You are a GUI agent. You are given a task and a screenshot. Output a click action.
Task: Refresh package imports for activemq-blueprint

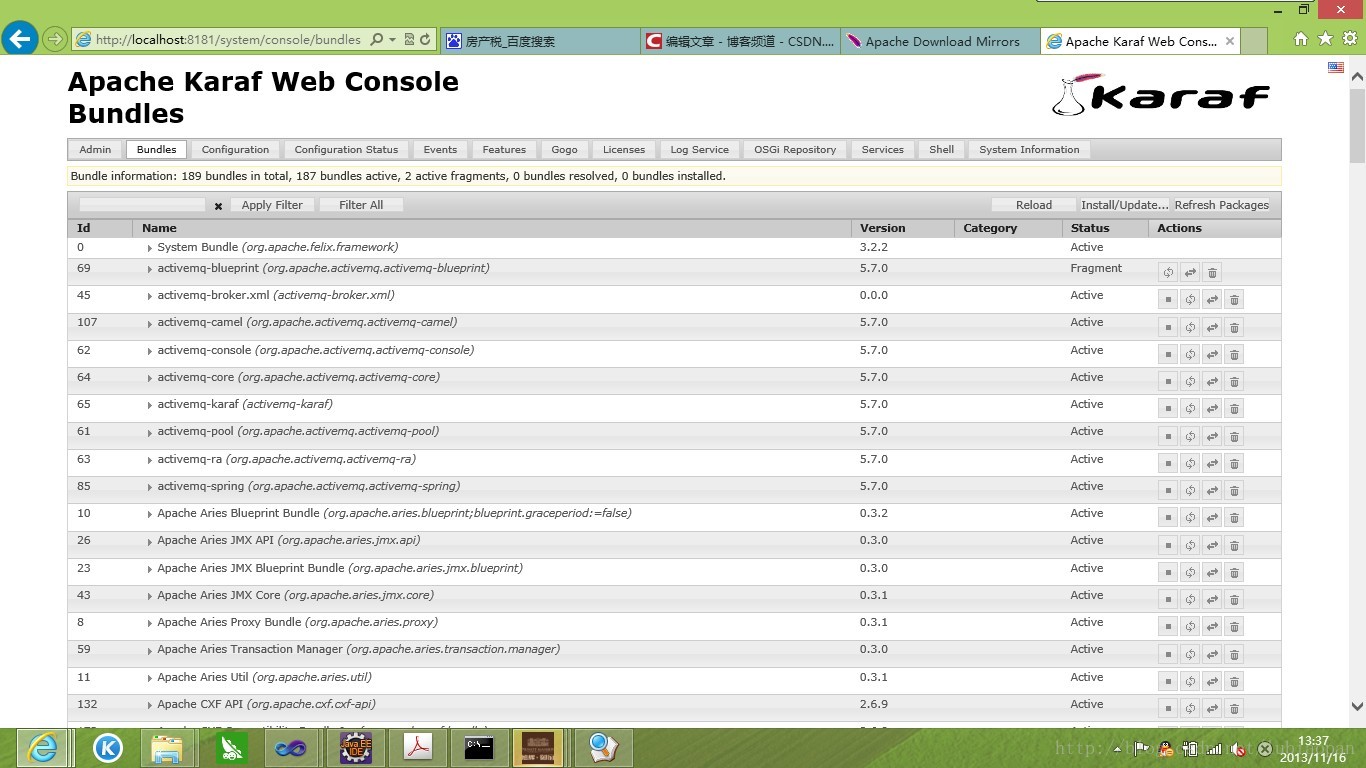point(1168,273)
